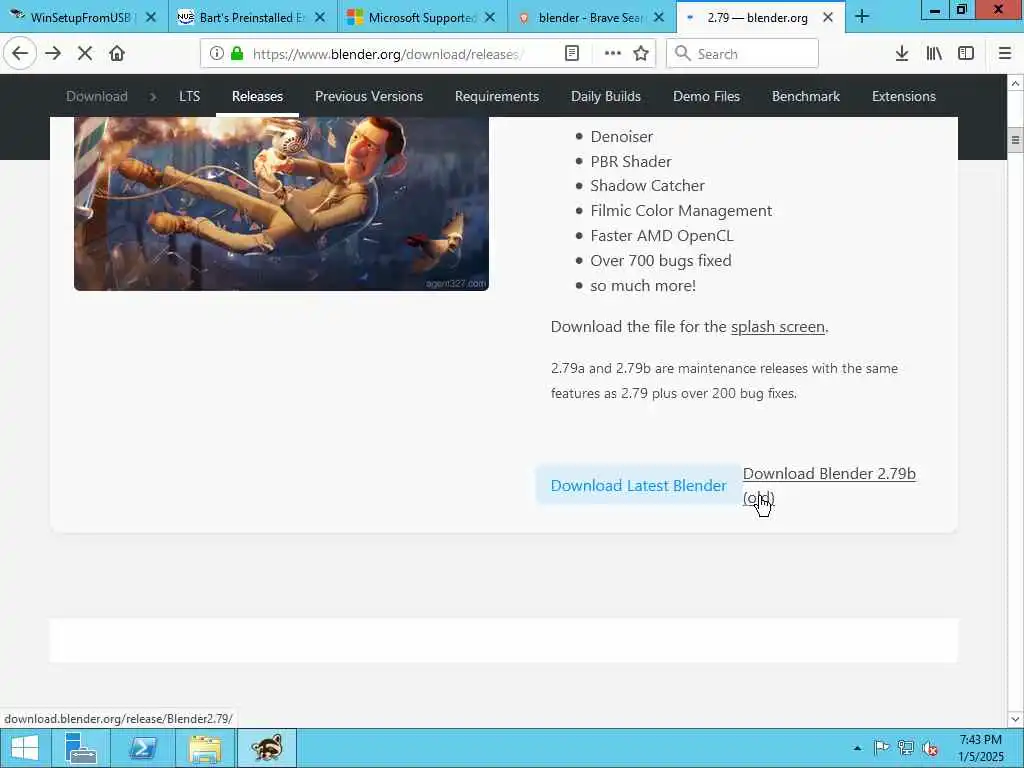This screenshot has width=1024, height=768.
Task: Click the 'Faster AMD OpenCL' list item
Action: coord(662,236)
